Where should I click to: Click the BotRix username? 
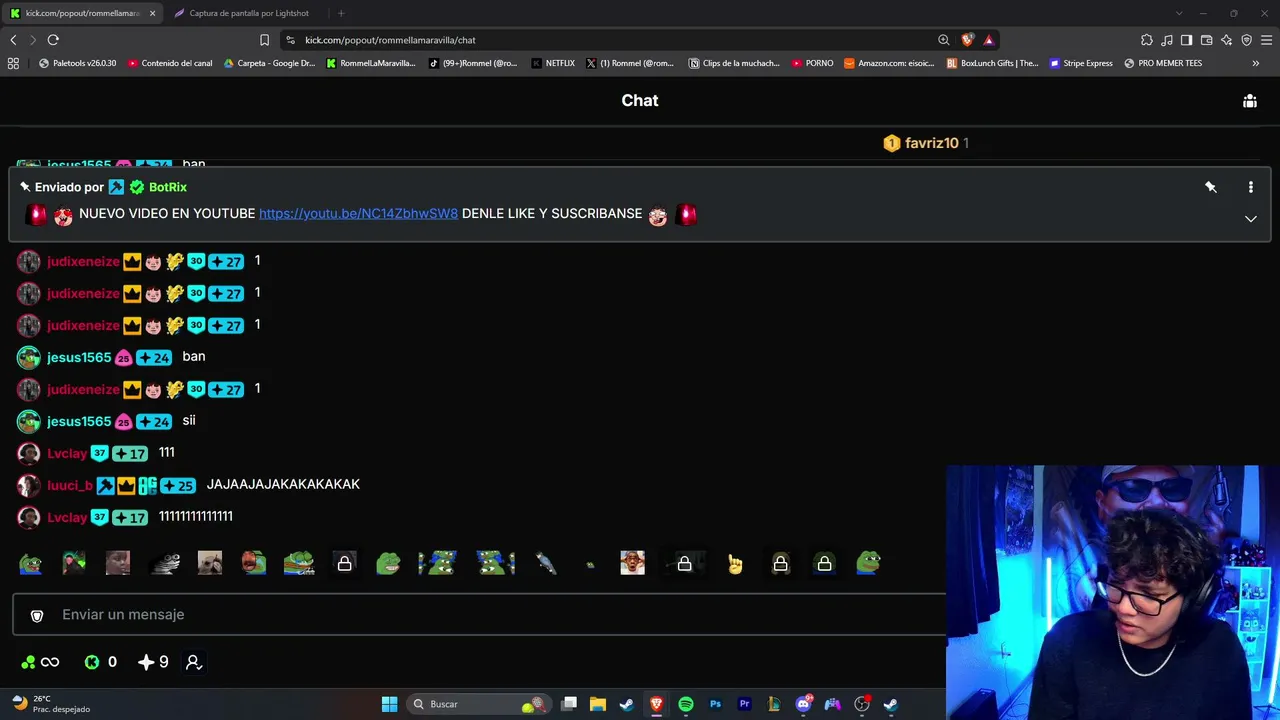168,187
